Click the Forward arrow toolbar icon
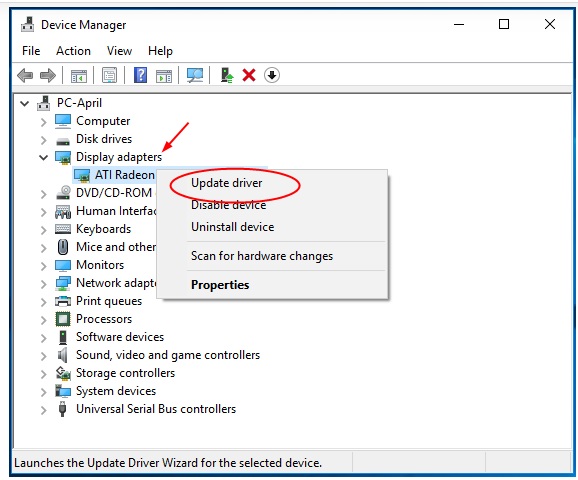Image resolution: width=578 pixels, height=480 pixels. pyautogui.click(x=48, y=76)
